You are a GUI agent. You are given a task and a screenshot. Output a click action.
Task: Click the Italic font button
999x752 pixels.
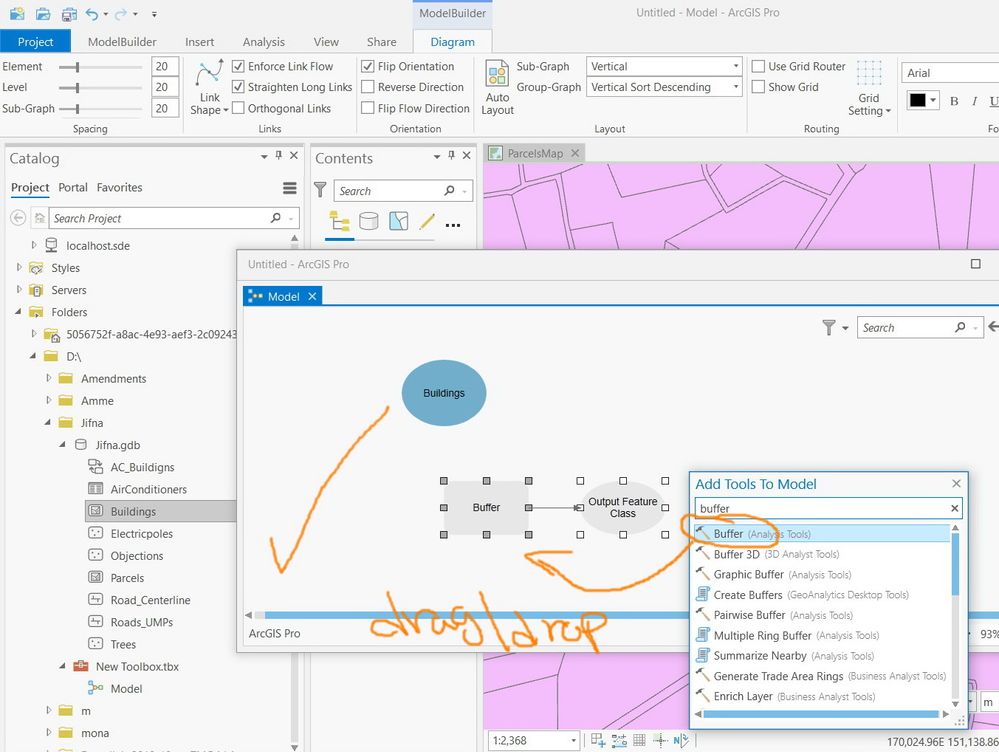tap(974, 101)
